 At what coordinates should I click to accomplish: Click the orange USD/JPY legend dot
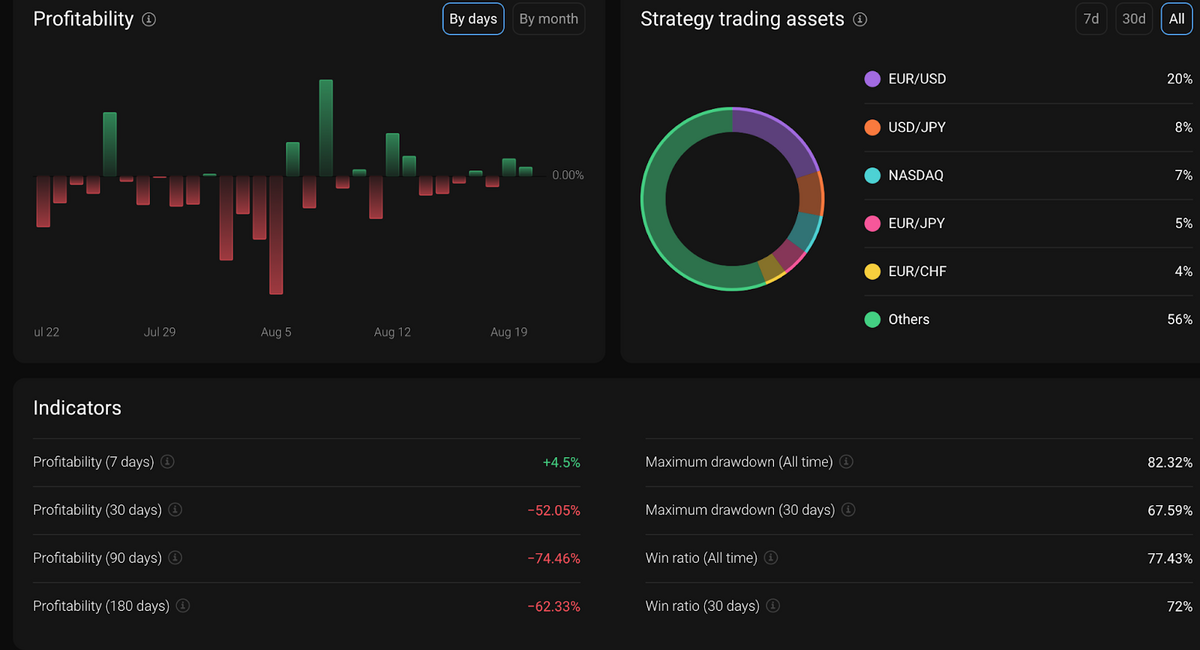872,127
